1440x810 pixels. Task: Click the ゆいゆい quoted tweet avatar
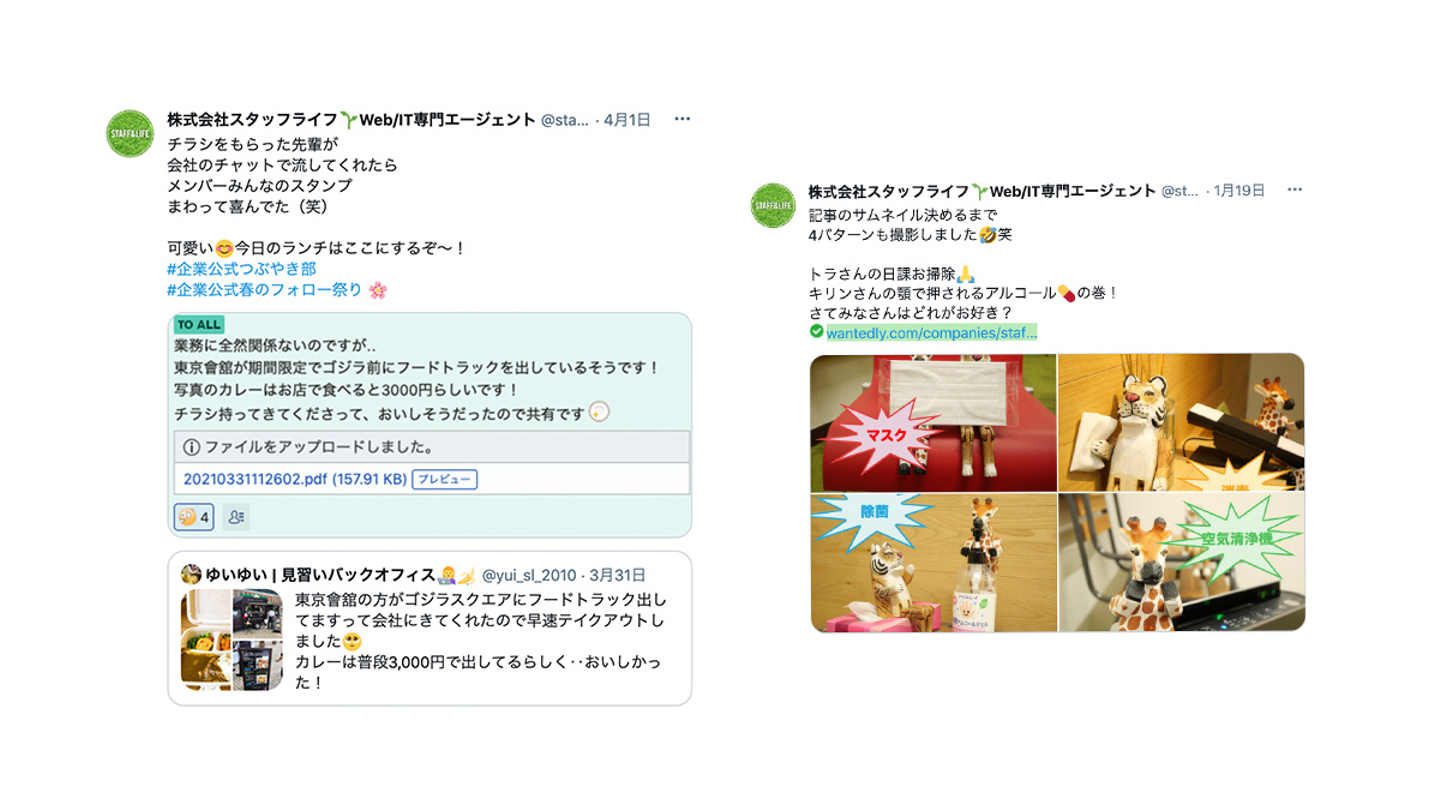click(x=191, y=574)
